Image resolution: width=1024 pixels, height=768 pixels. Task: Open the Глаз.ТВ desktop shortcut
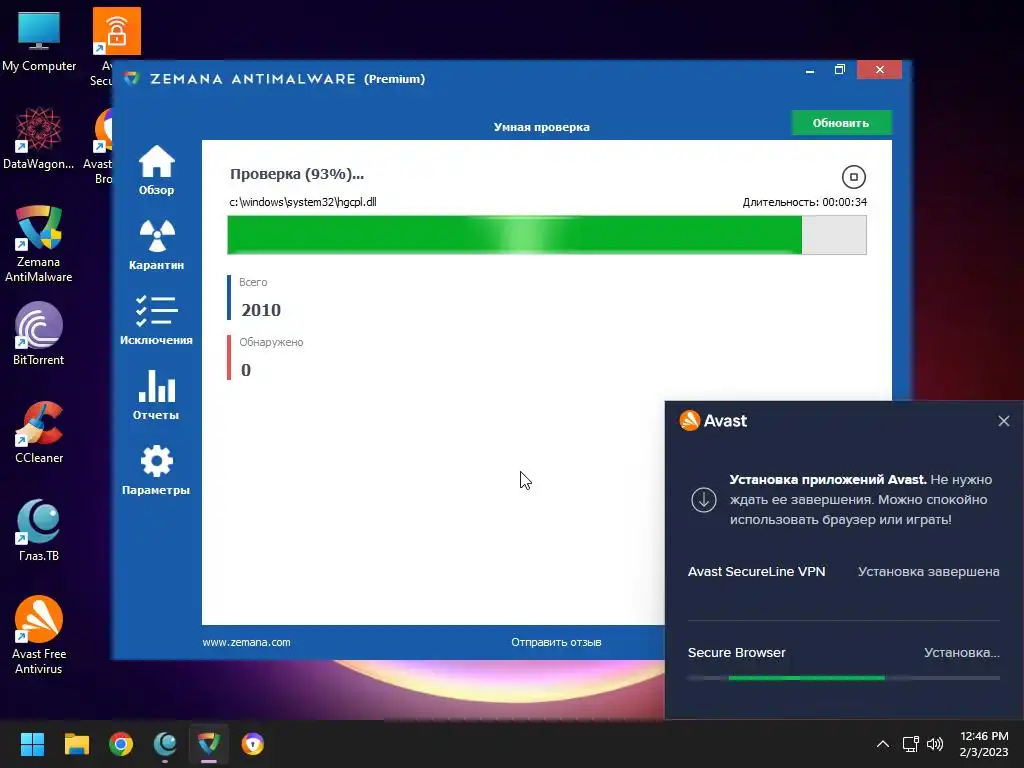[39, 530]
